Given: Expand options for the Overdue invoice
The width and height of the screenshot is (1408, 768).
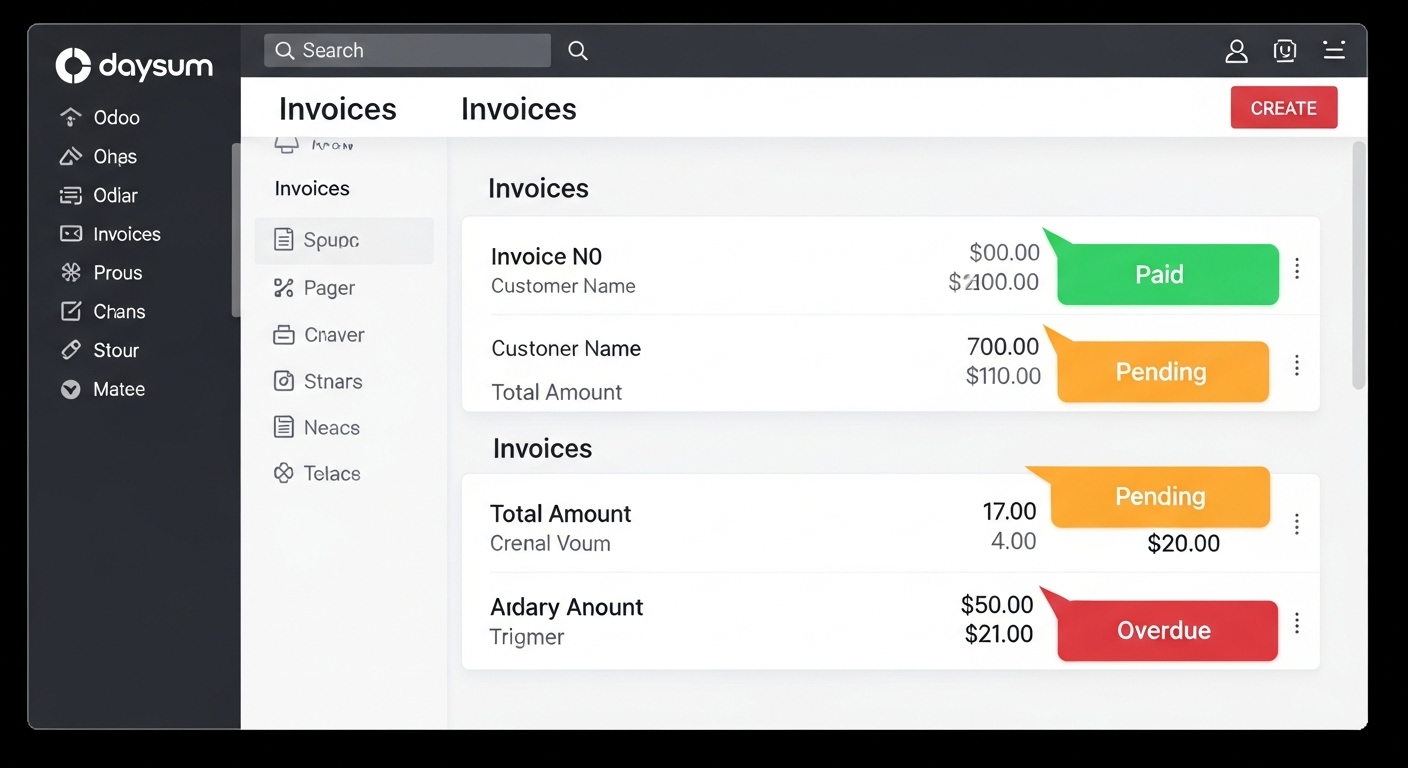Looking at the screenshot, I should tap(1297, 623).
